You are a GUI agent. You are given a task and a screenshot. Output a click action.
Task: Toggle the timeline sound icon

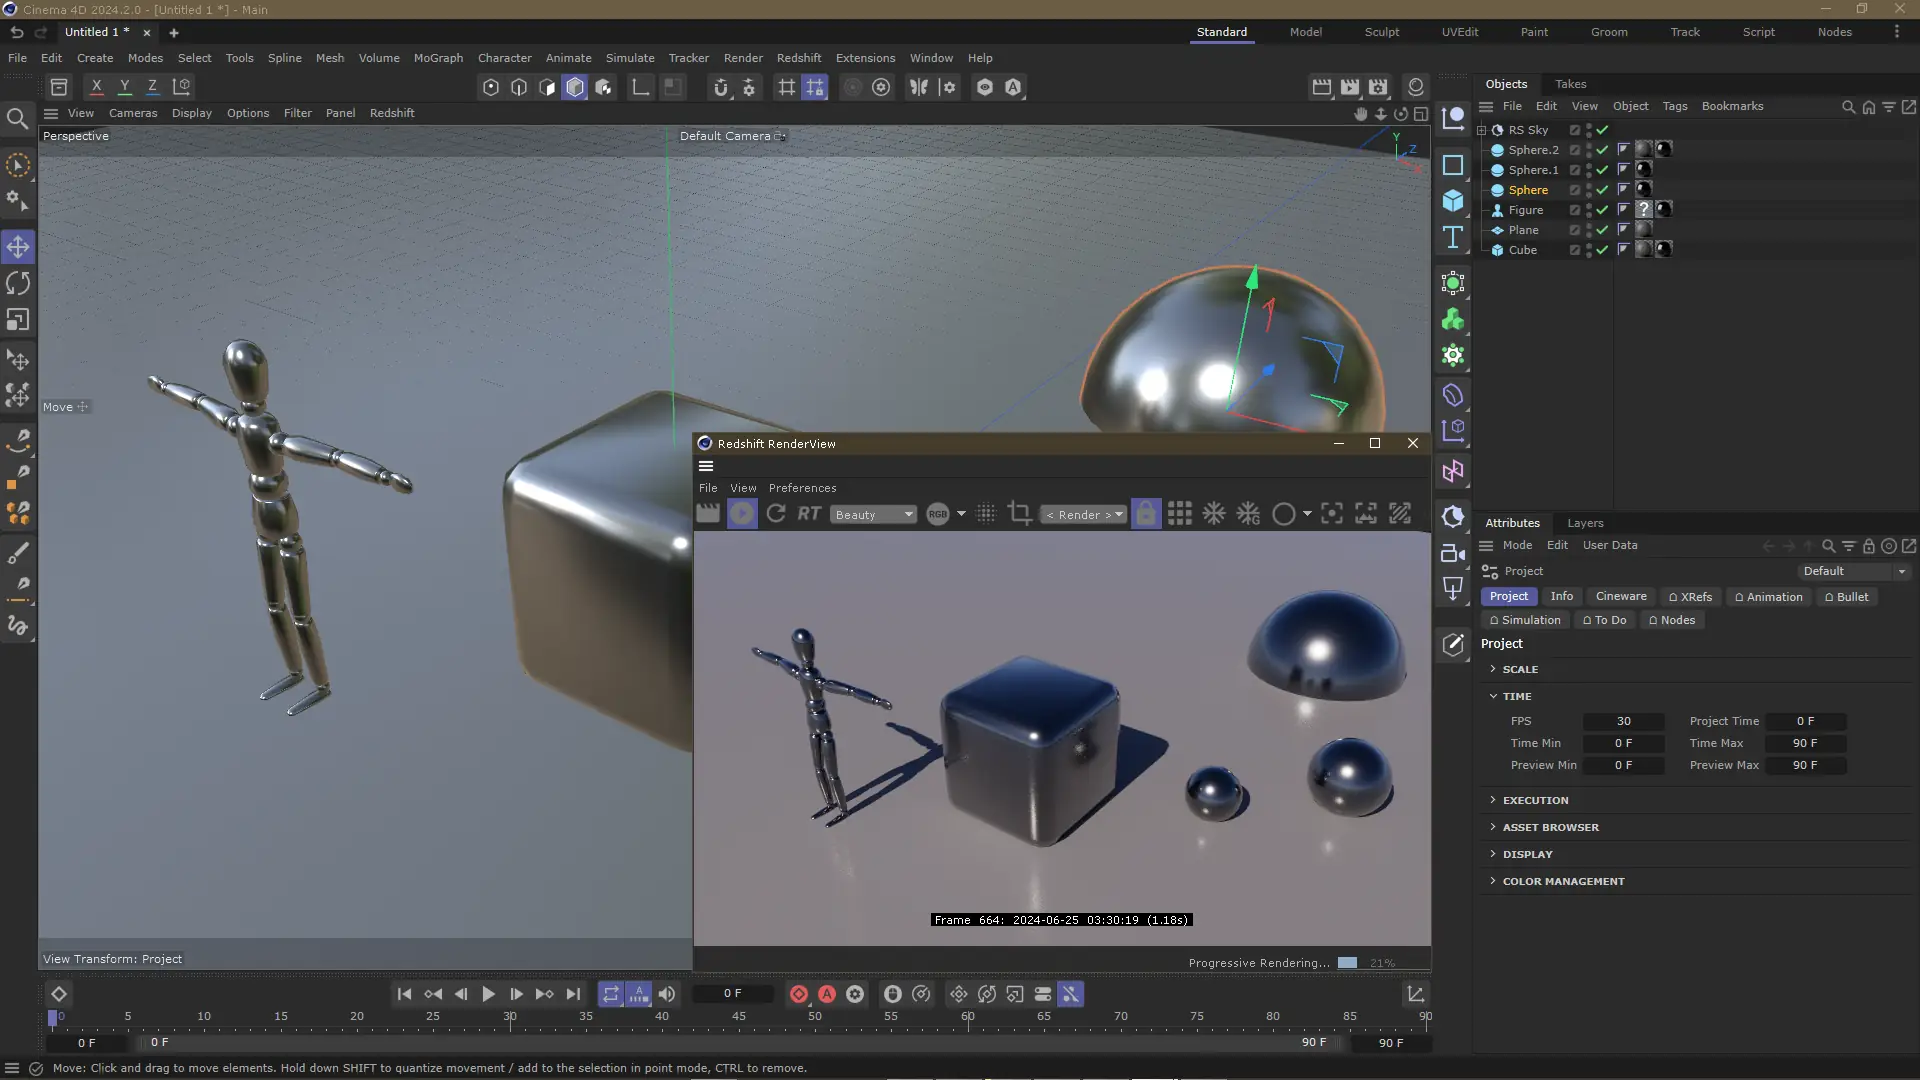pyautogui.click(x=667, y=994)
